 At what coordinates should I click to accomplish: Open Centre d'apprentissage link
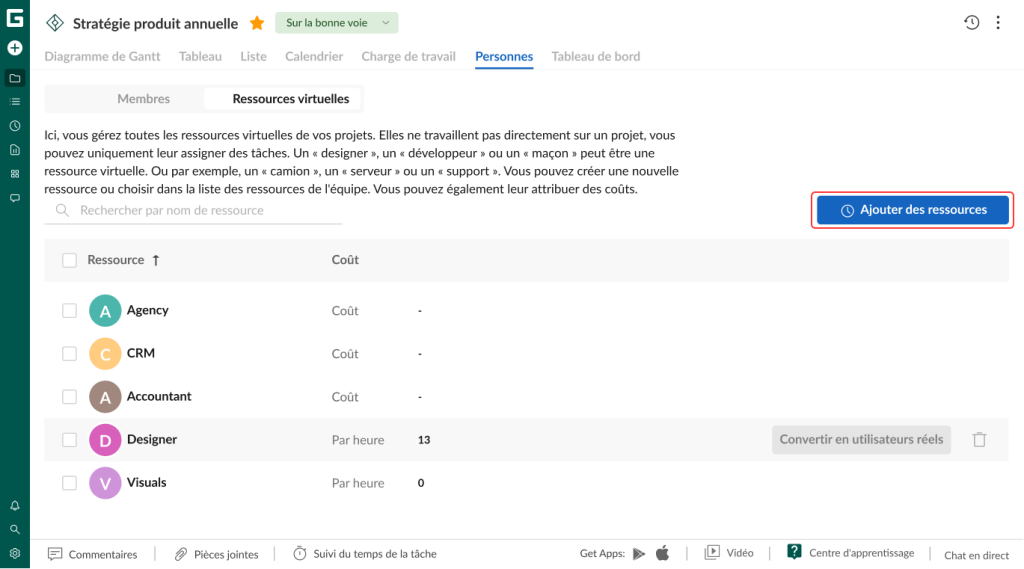click(850, 553)
